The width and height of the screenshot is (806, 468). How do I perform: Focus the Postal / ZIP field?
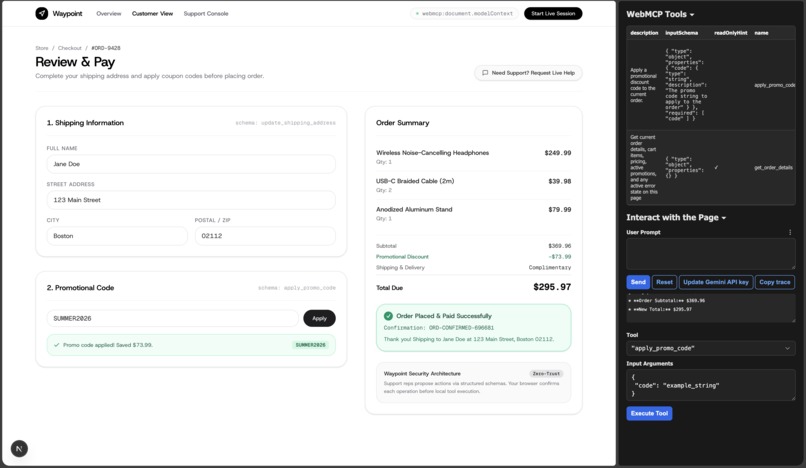(265, 236)
